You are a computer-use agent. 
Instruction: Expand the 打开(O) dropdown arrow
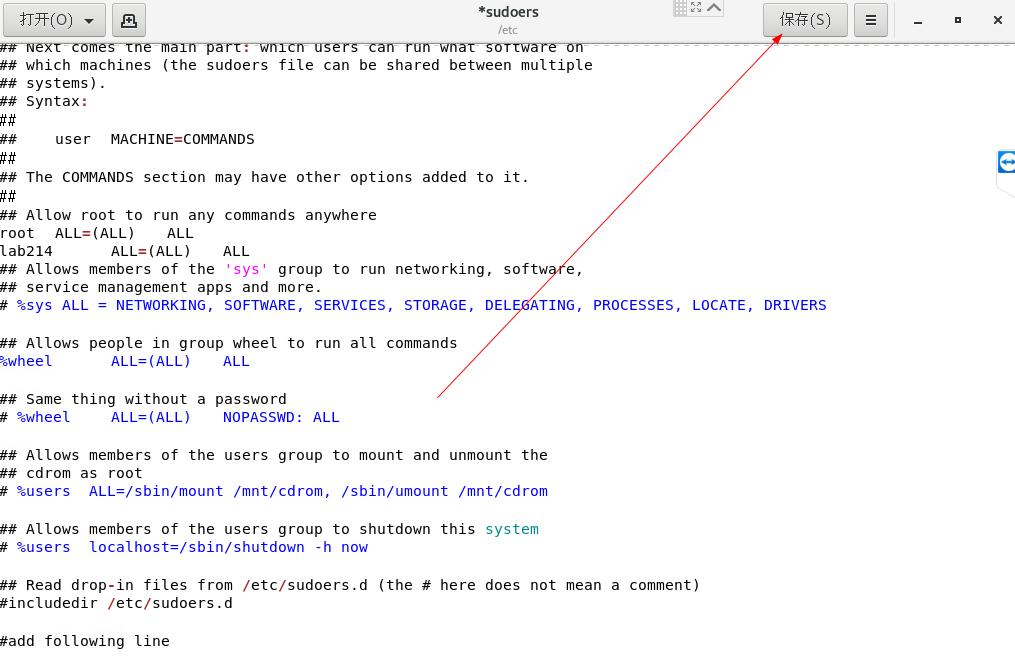89,21
